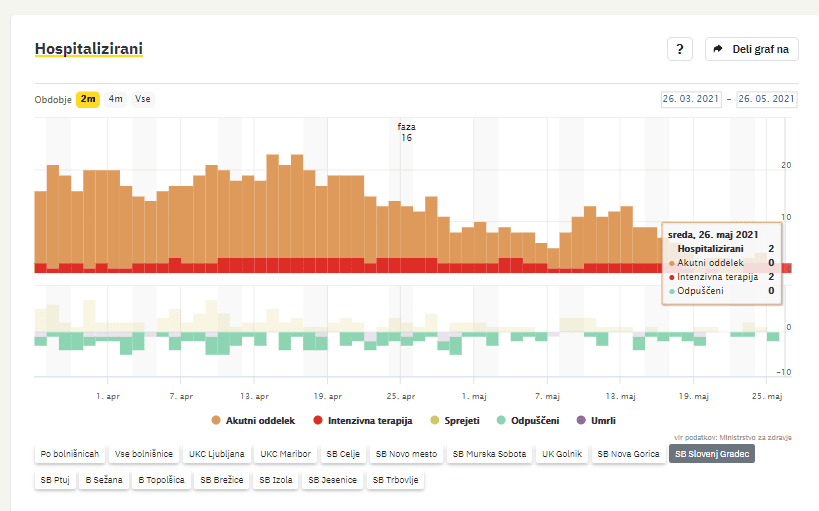The image size is (819, 511).
Task: Toggle the Umrli legend item
Action: [596, 420]
